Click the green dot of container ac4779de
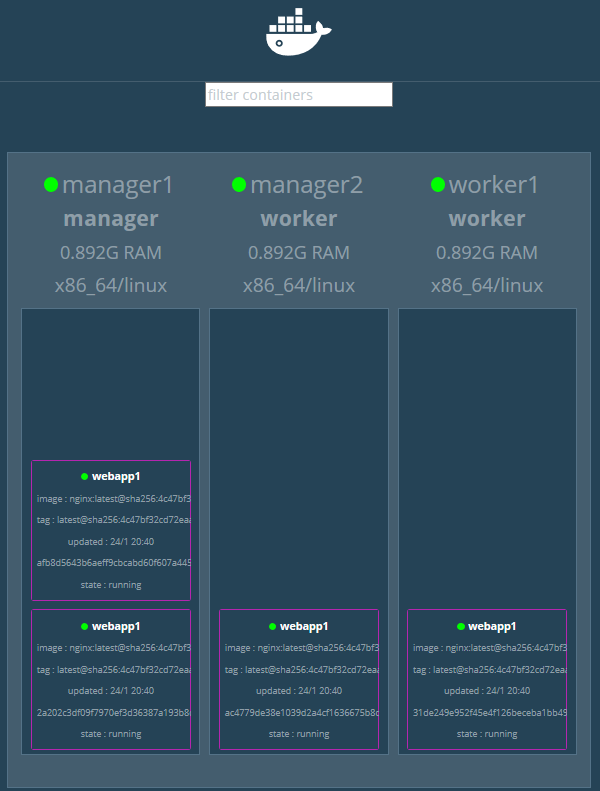Screen dimensions: 600x791 click(x=273, y=626)
